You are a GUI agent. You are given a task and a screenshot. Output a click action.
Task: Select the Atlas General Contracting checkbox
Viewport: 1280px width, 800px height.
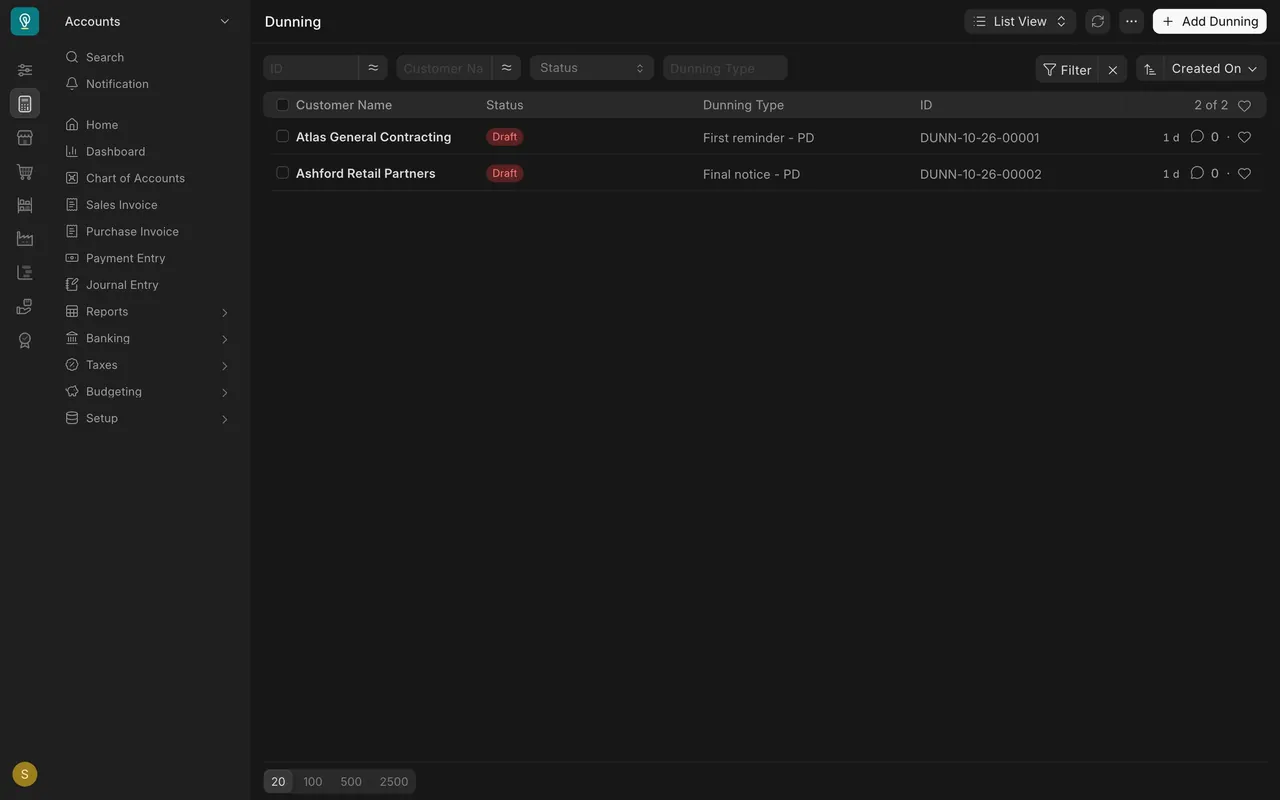pos(282,136)
